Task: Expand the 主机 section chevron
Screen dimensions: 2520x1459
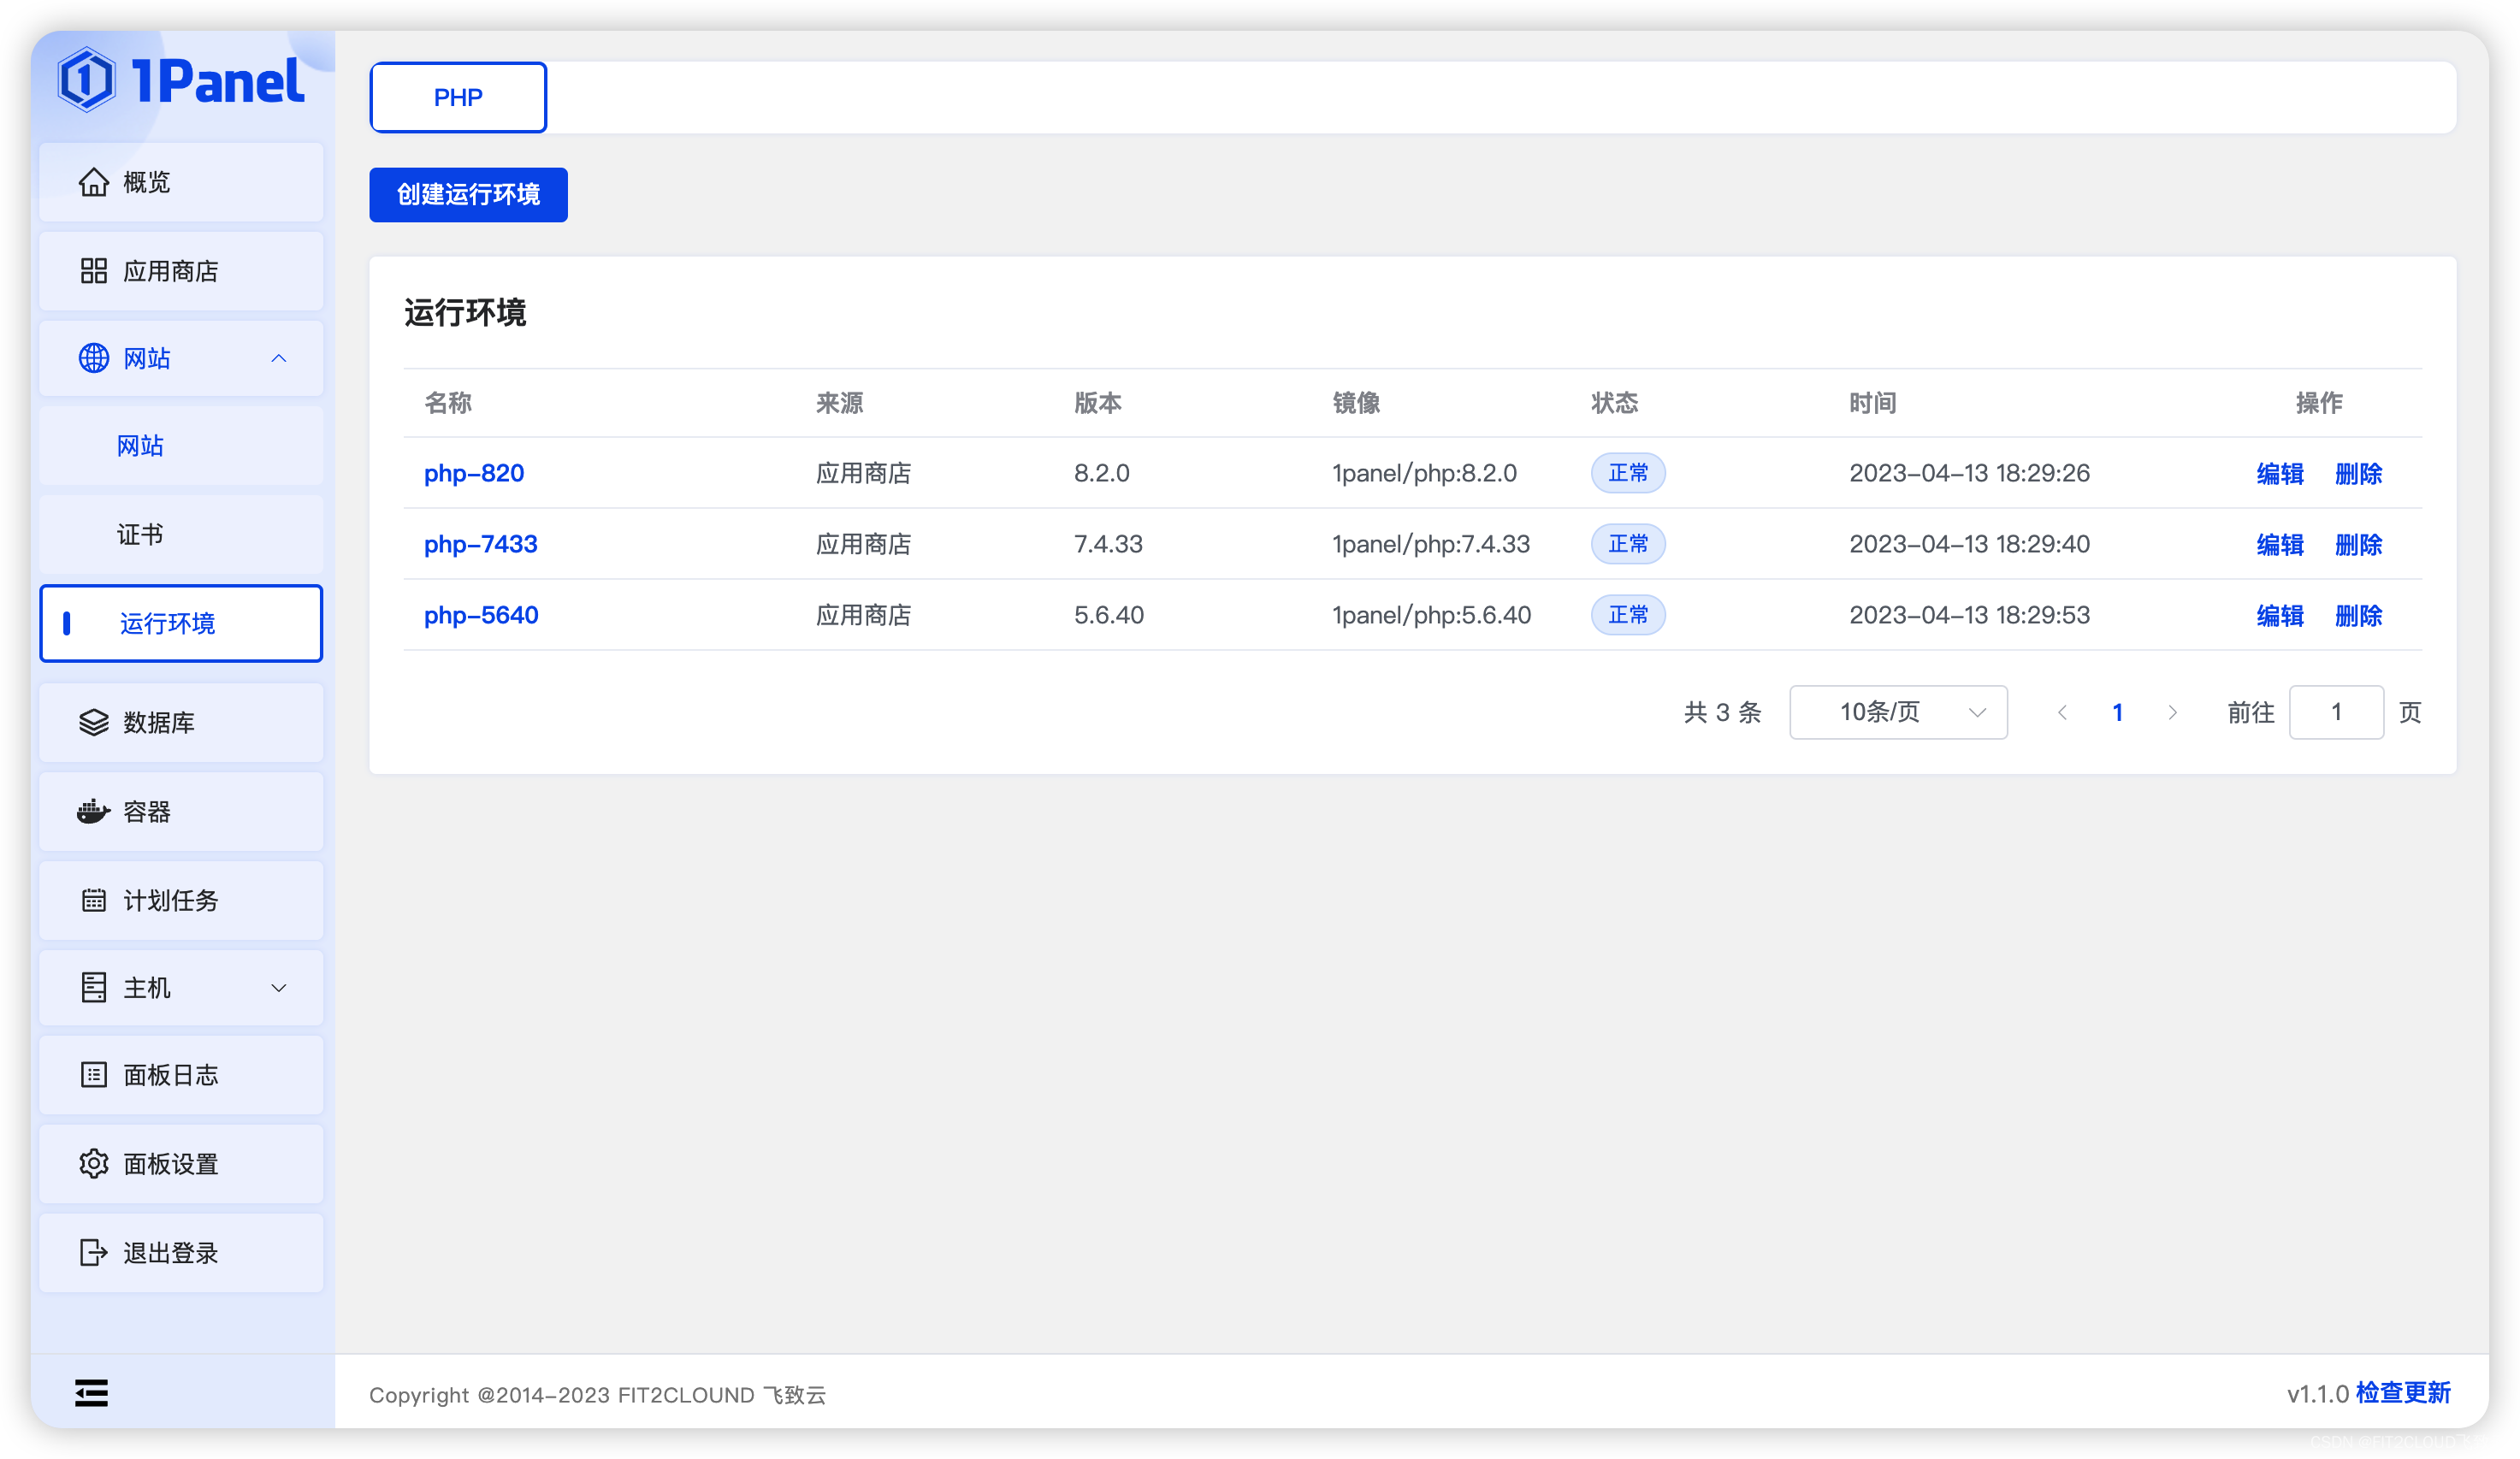Action: tap(279, 987)
